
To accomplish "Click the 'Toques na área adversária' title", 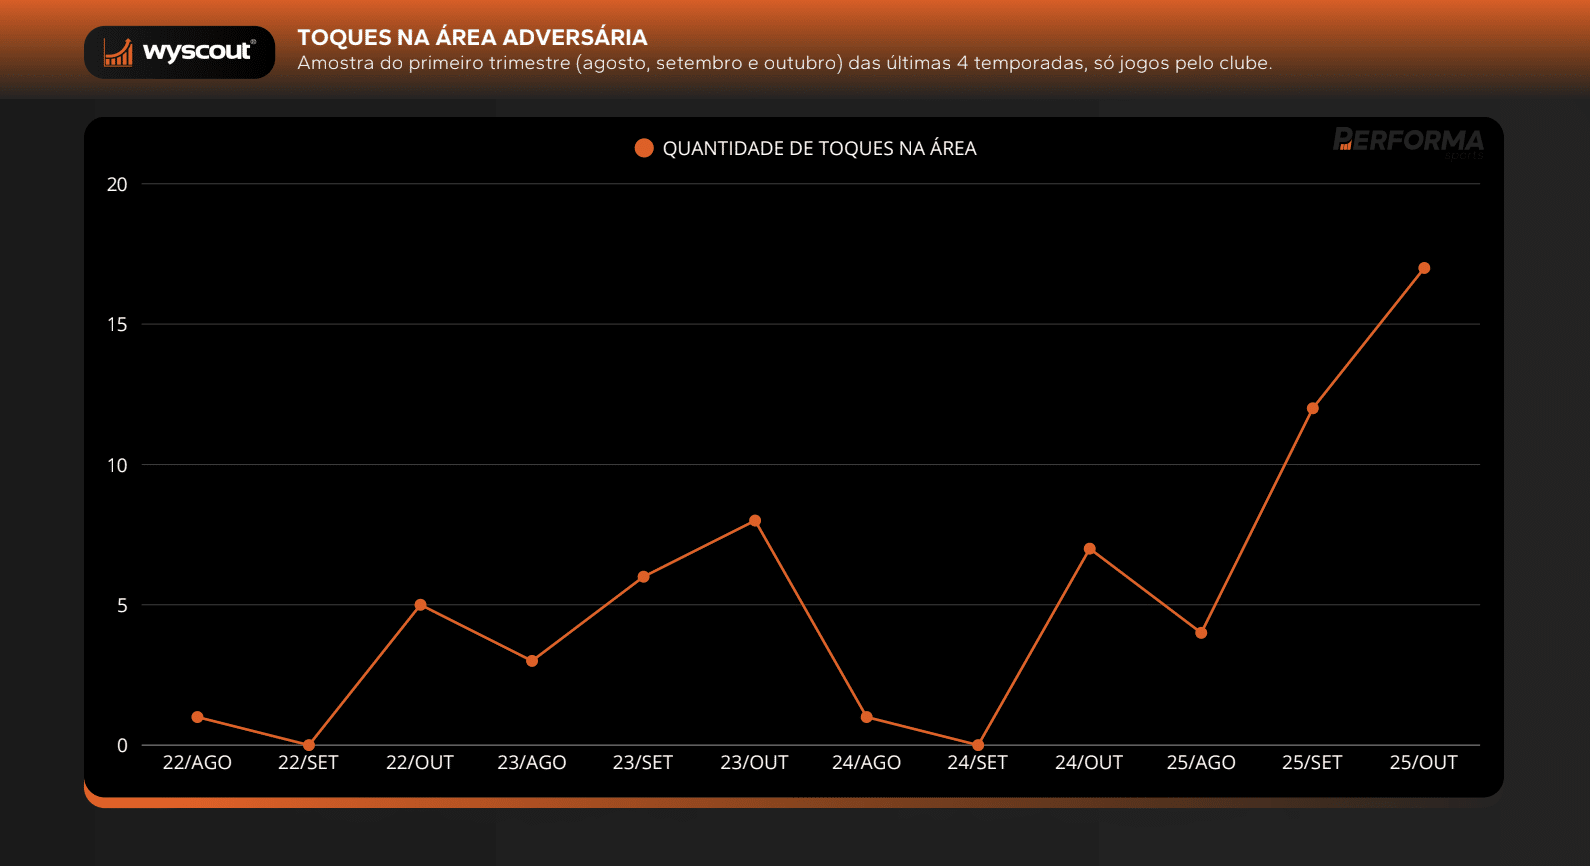I will coord(472,37).
